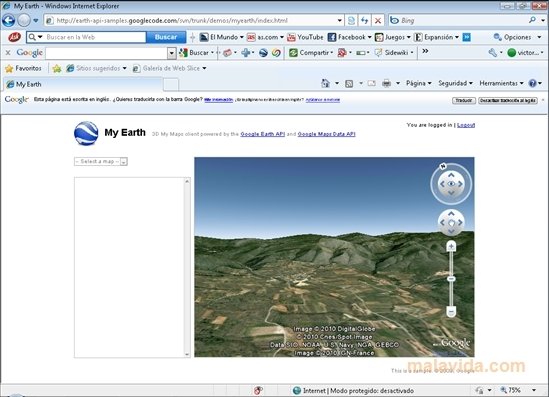Image resolution: width=549 pixels, height=397 pixels.
Task: Click the North N marker on the compass ring
Action: click(443, 166)
